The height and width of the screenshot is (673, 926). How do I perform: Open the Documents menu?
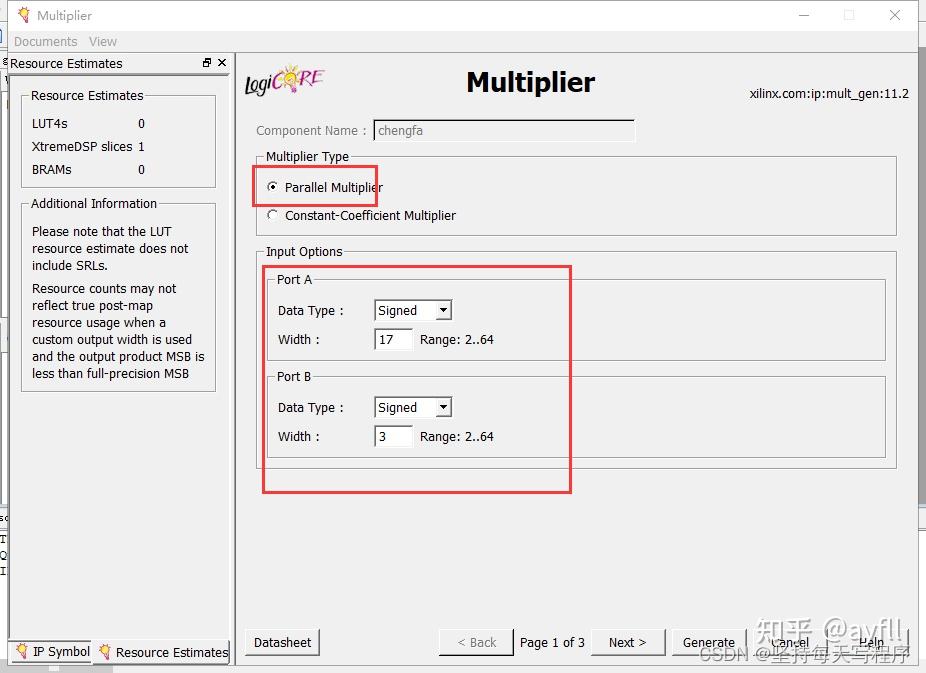(x=45, y=41)
